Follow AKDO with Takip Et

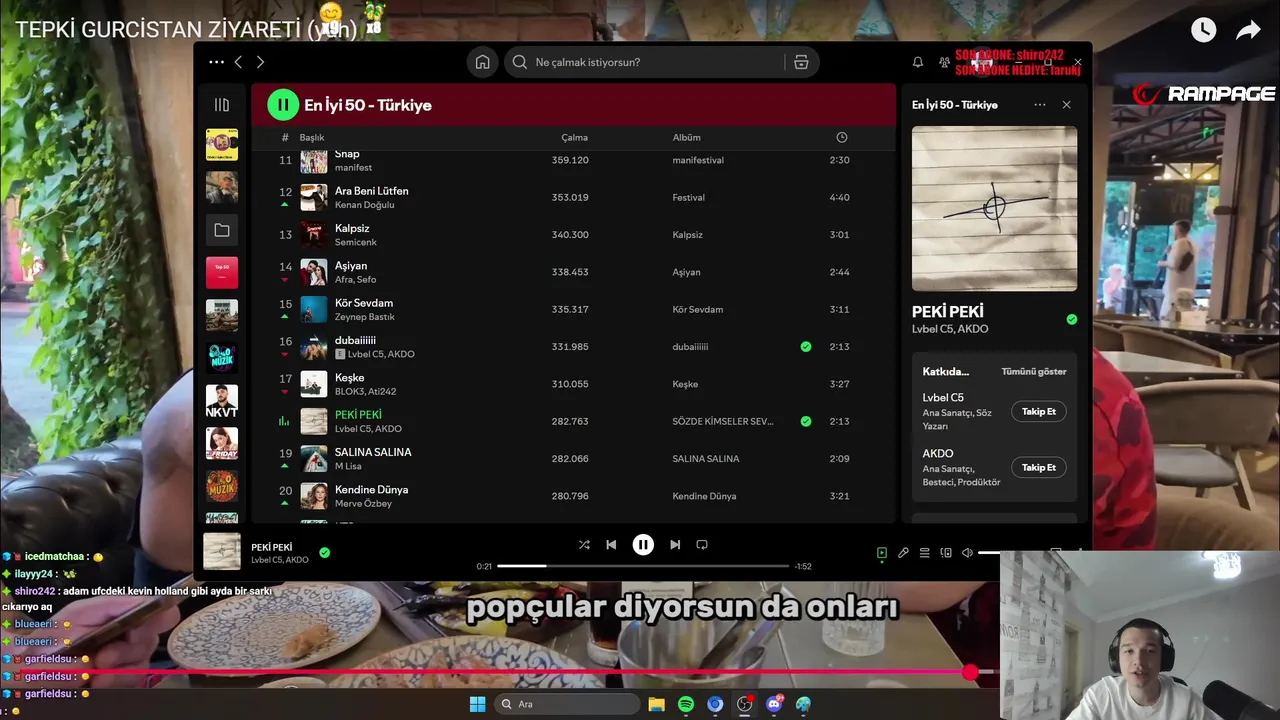(1039, 467)
